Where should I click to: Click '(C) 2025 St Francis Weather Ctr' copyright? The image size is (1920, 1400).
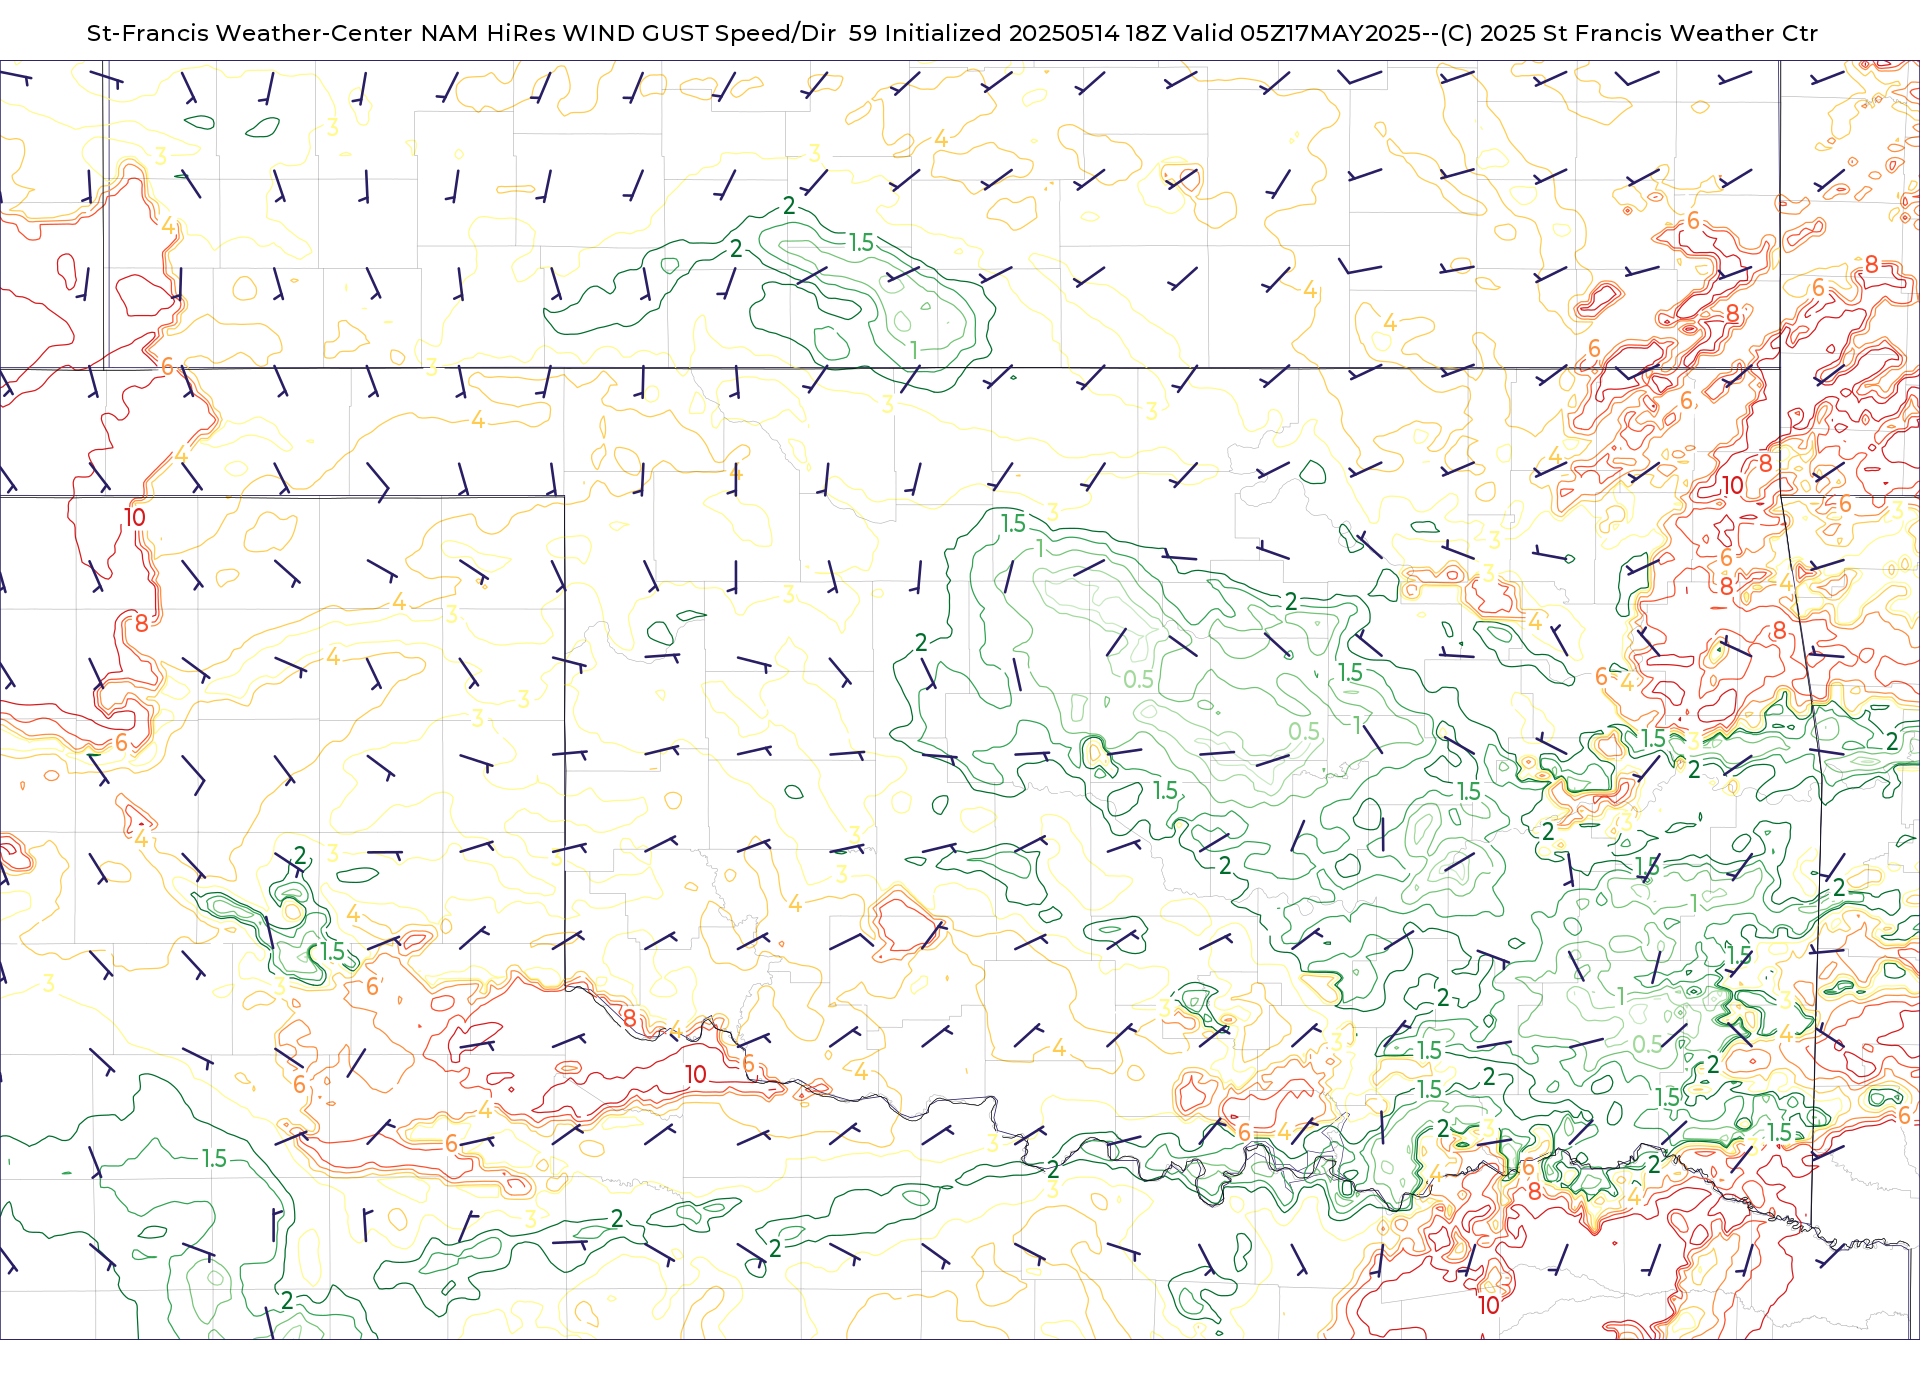coord(1629,33)
